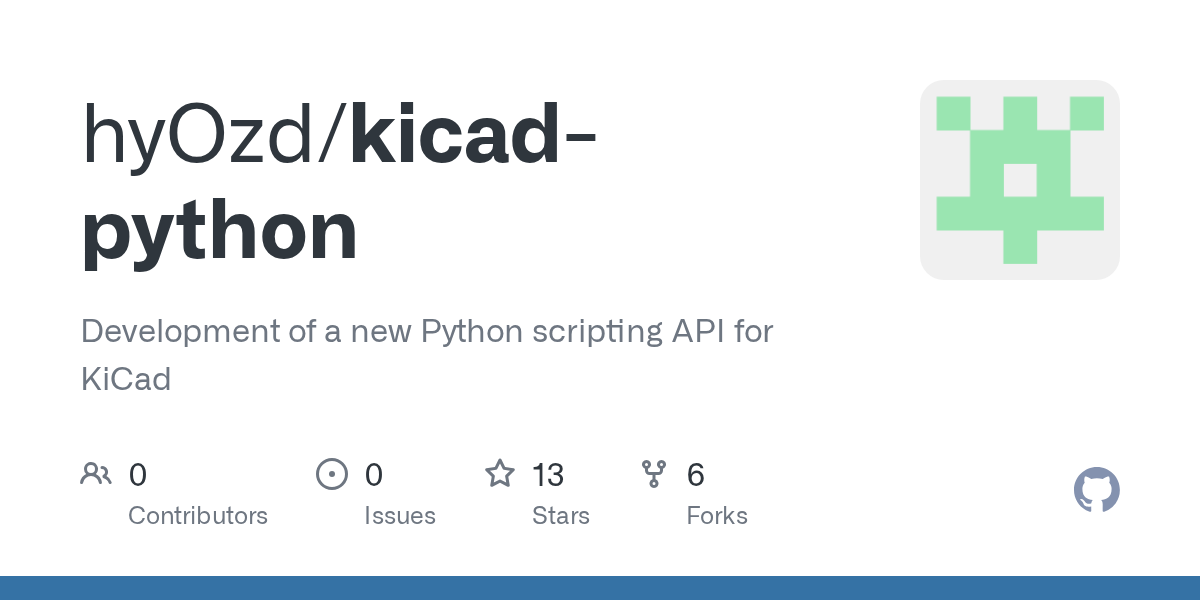
Task: Open the green identicon avatar image
Action: point(1019,180)
